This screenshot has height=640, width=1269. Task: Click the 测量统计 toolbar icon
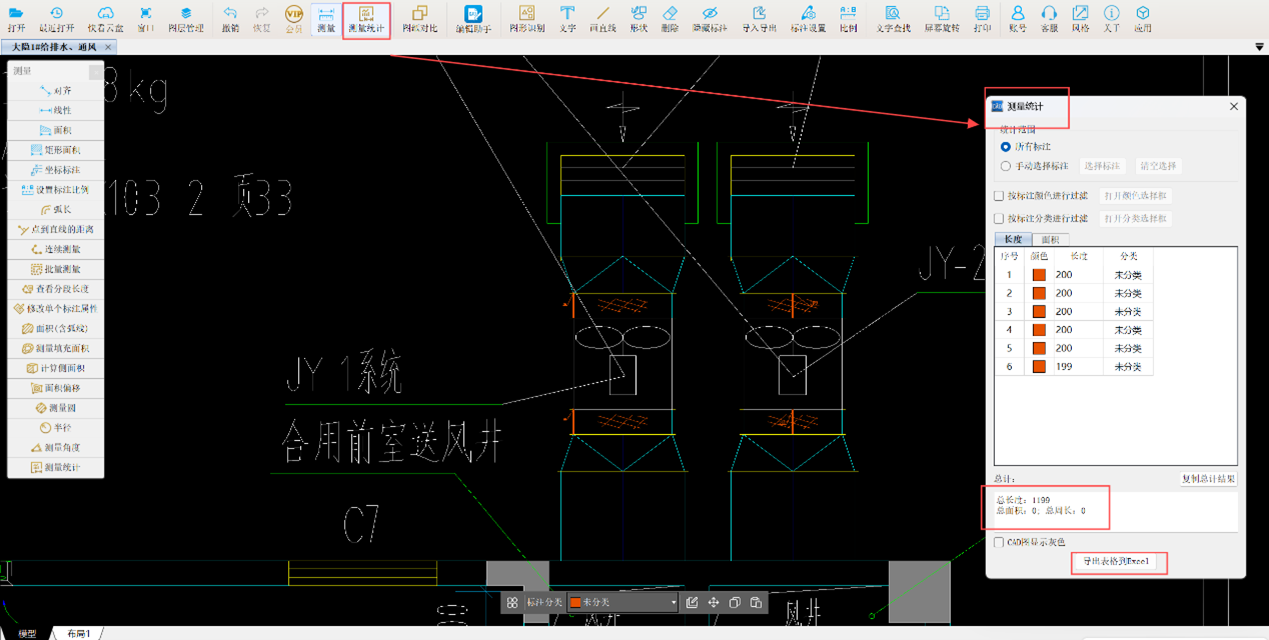point(366,18)
